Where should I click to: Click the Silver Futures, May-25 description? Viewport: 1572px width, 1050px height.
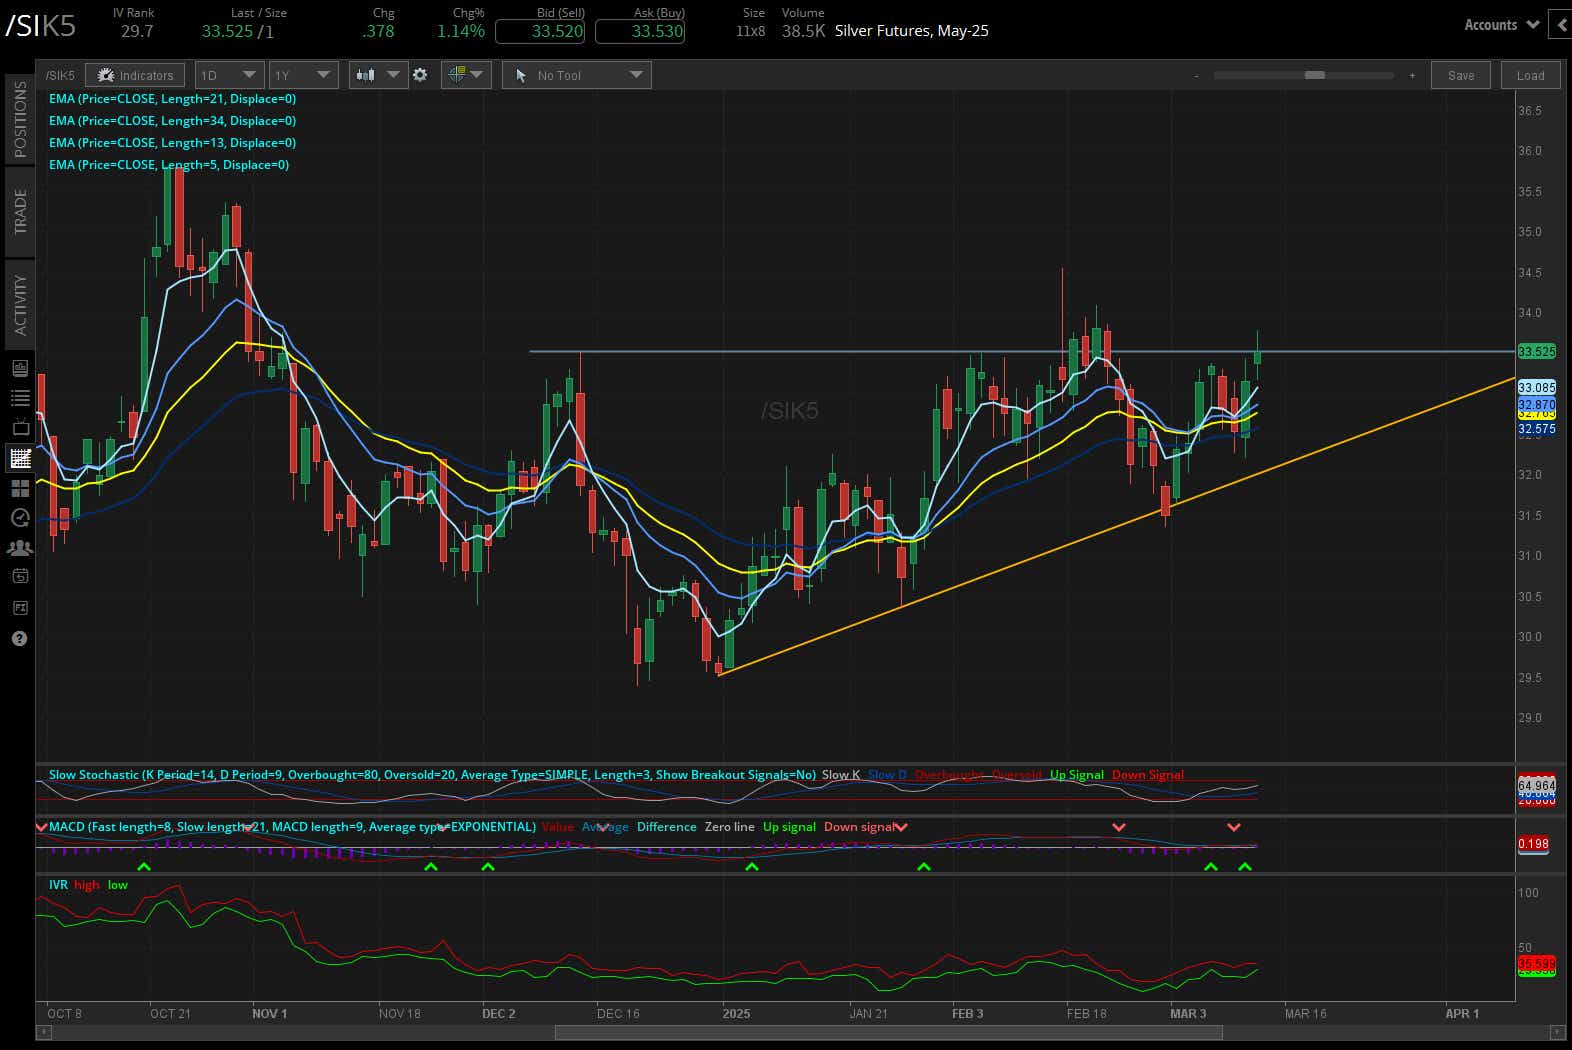point(912,31)
